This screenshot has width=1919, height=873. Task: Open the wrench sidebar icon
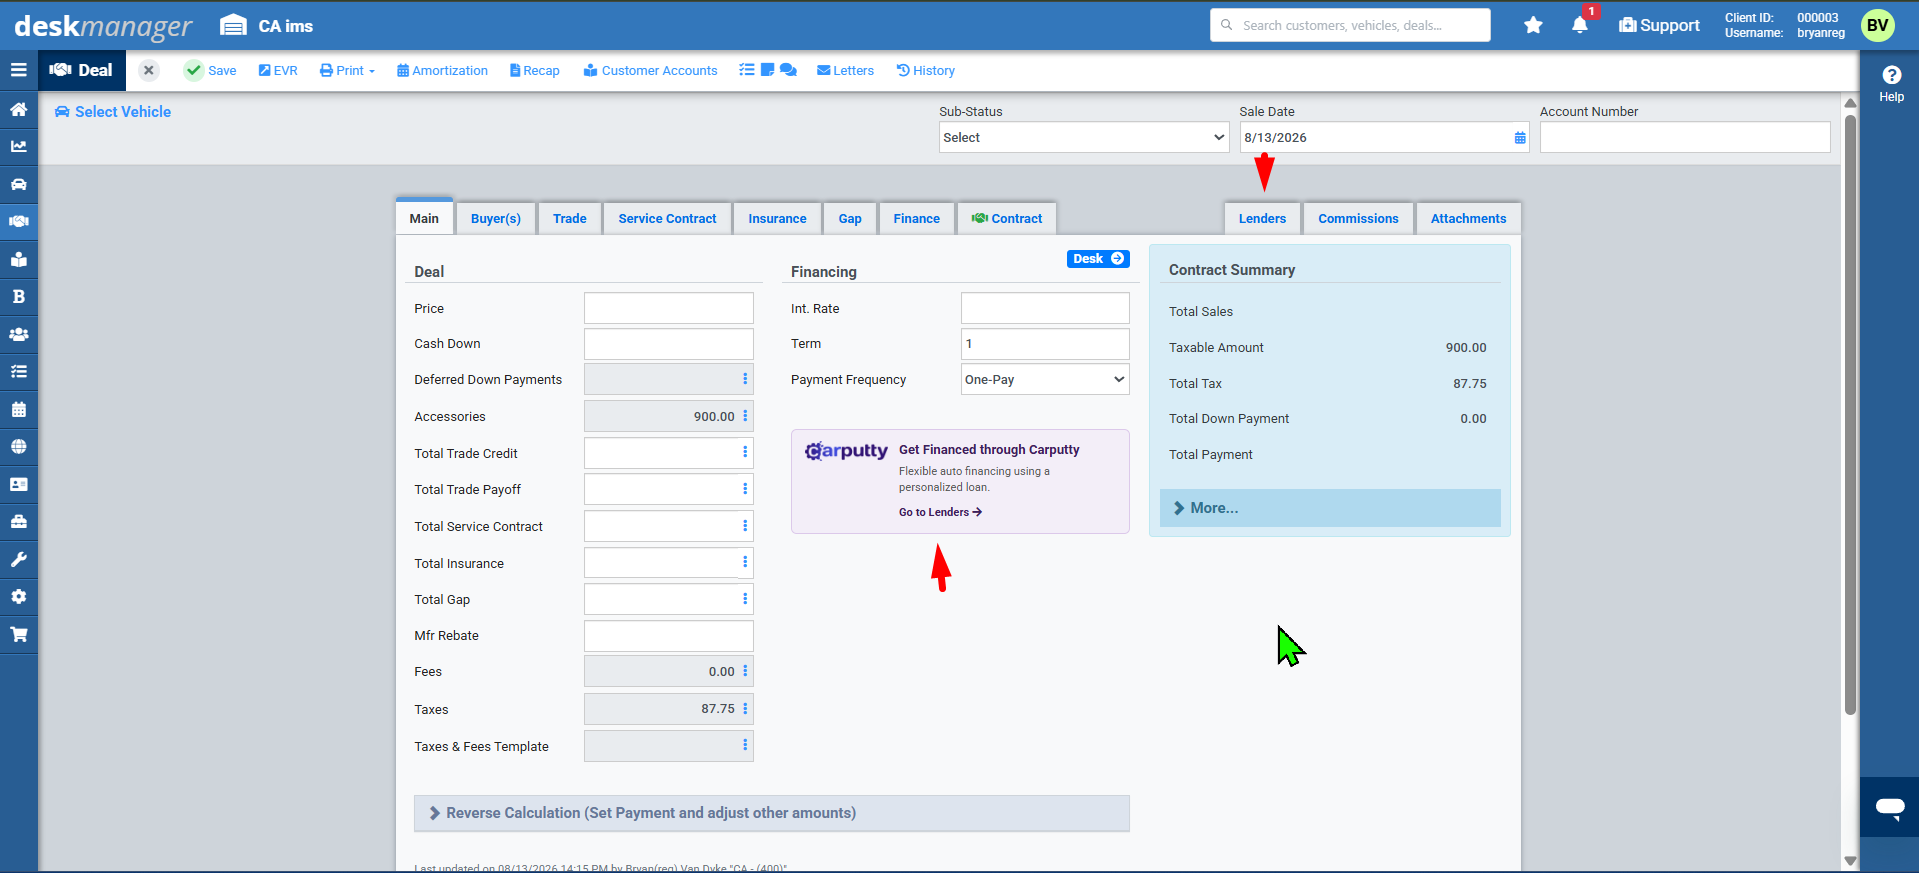18,559
